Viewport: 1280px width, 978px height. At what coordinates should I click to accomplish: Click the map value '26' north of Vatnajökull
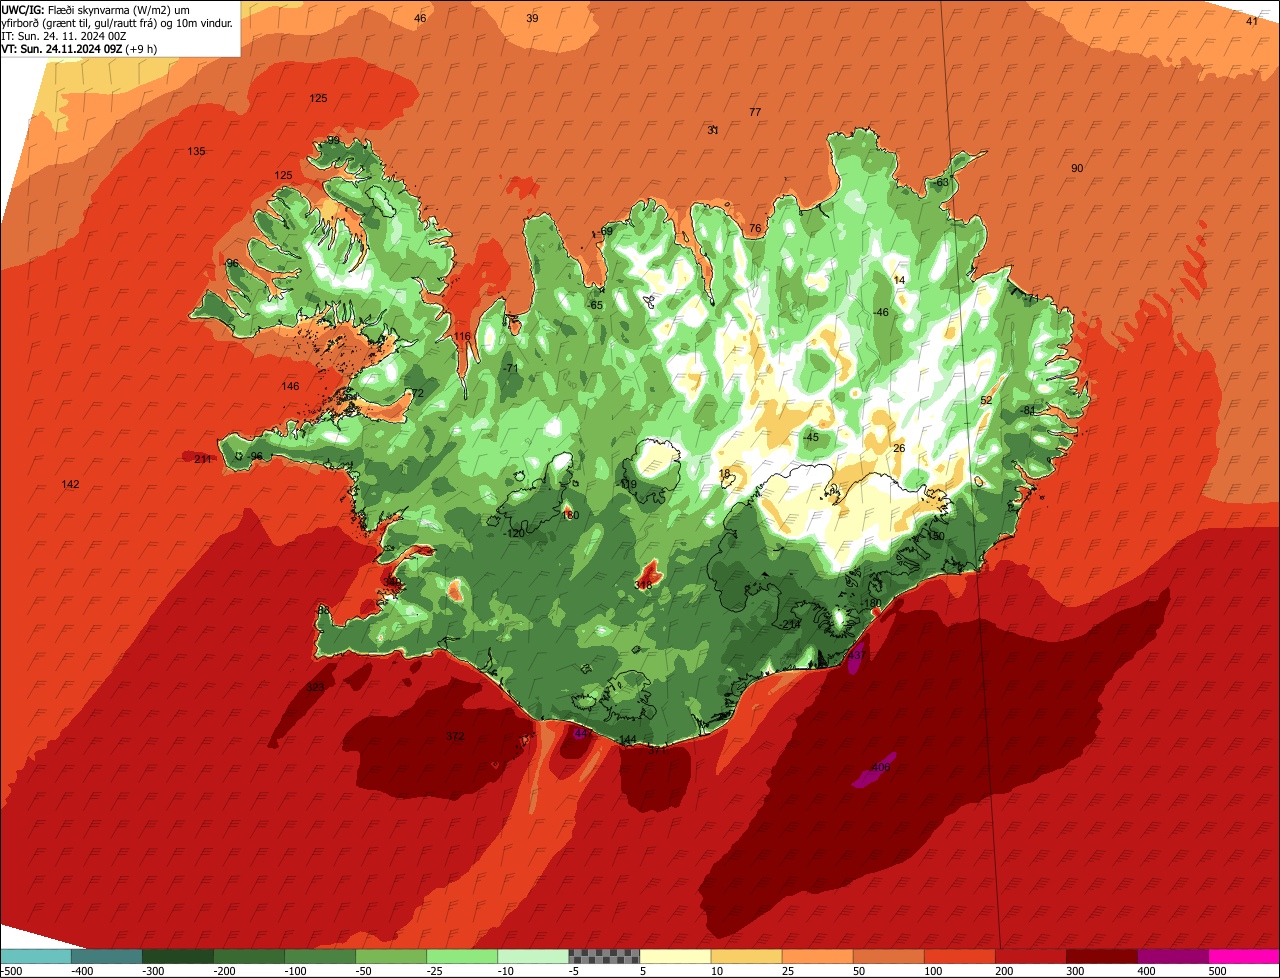click(899, 448)
